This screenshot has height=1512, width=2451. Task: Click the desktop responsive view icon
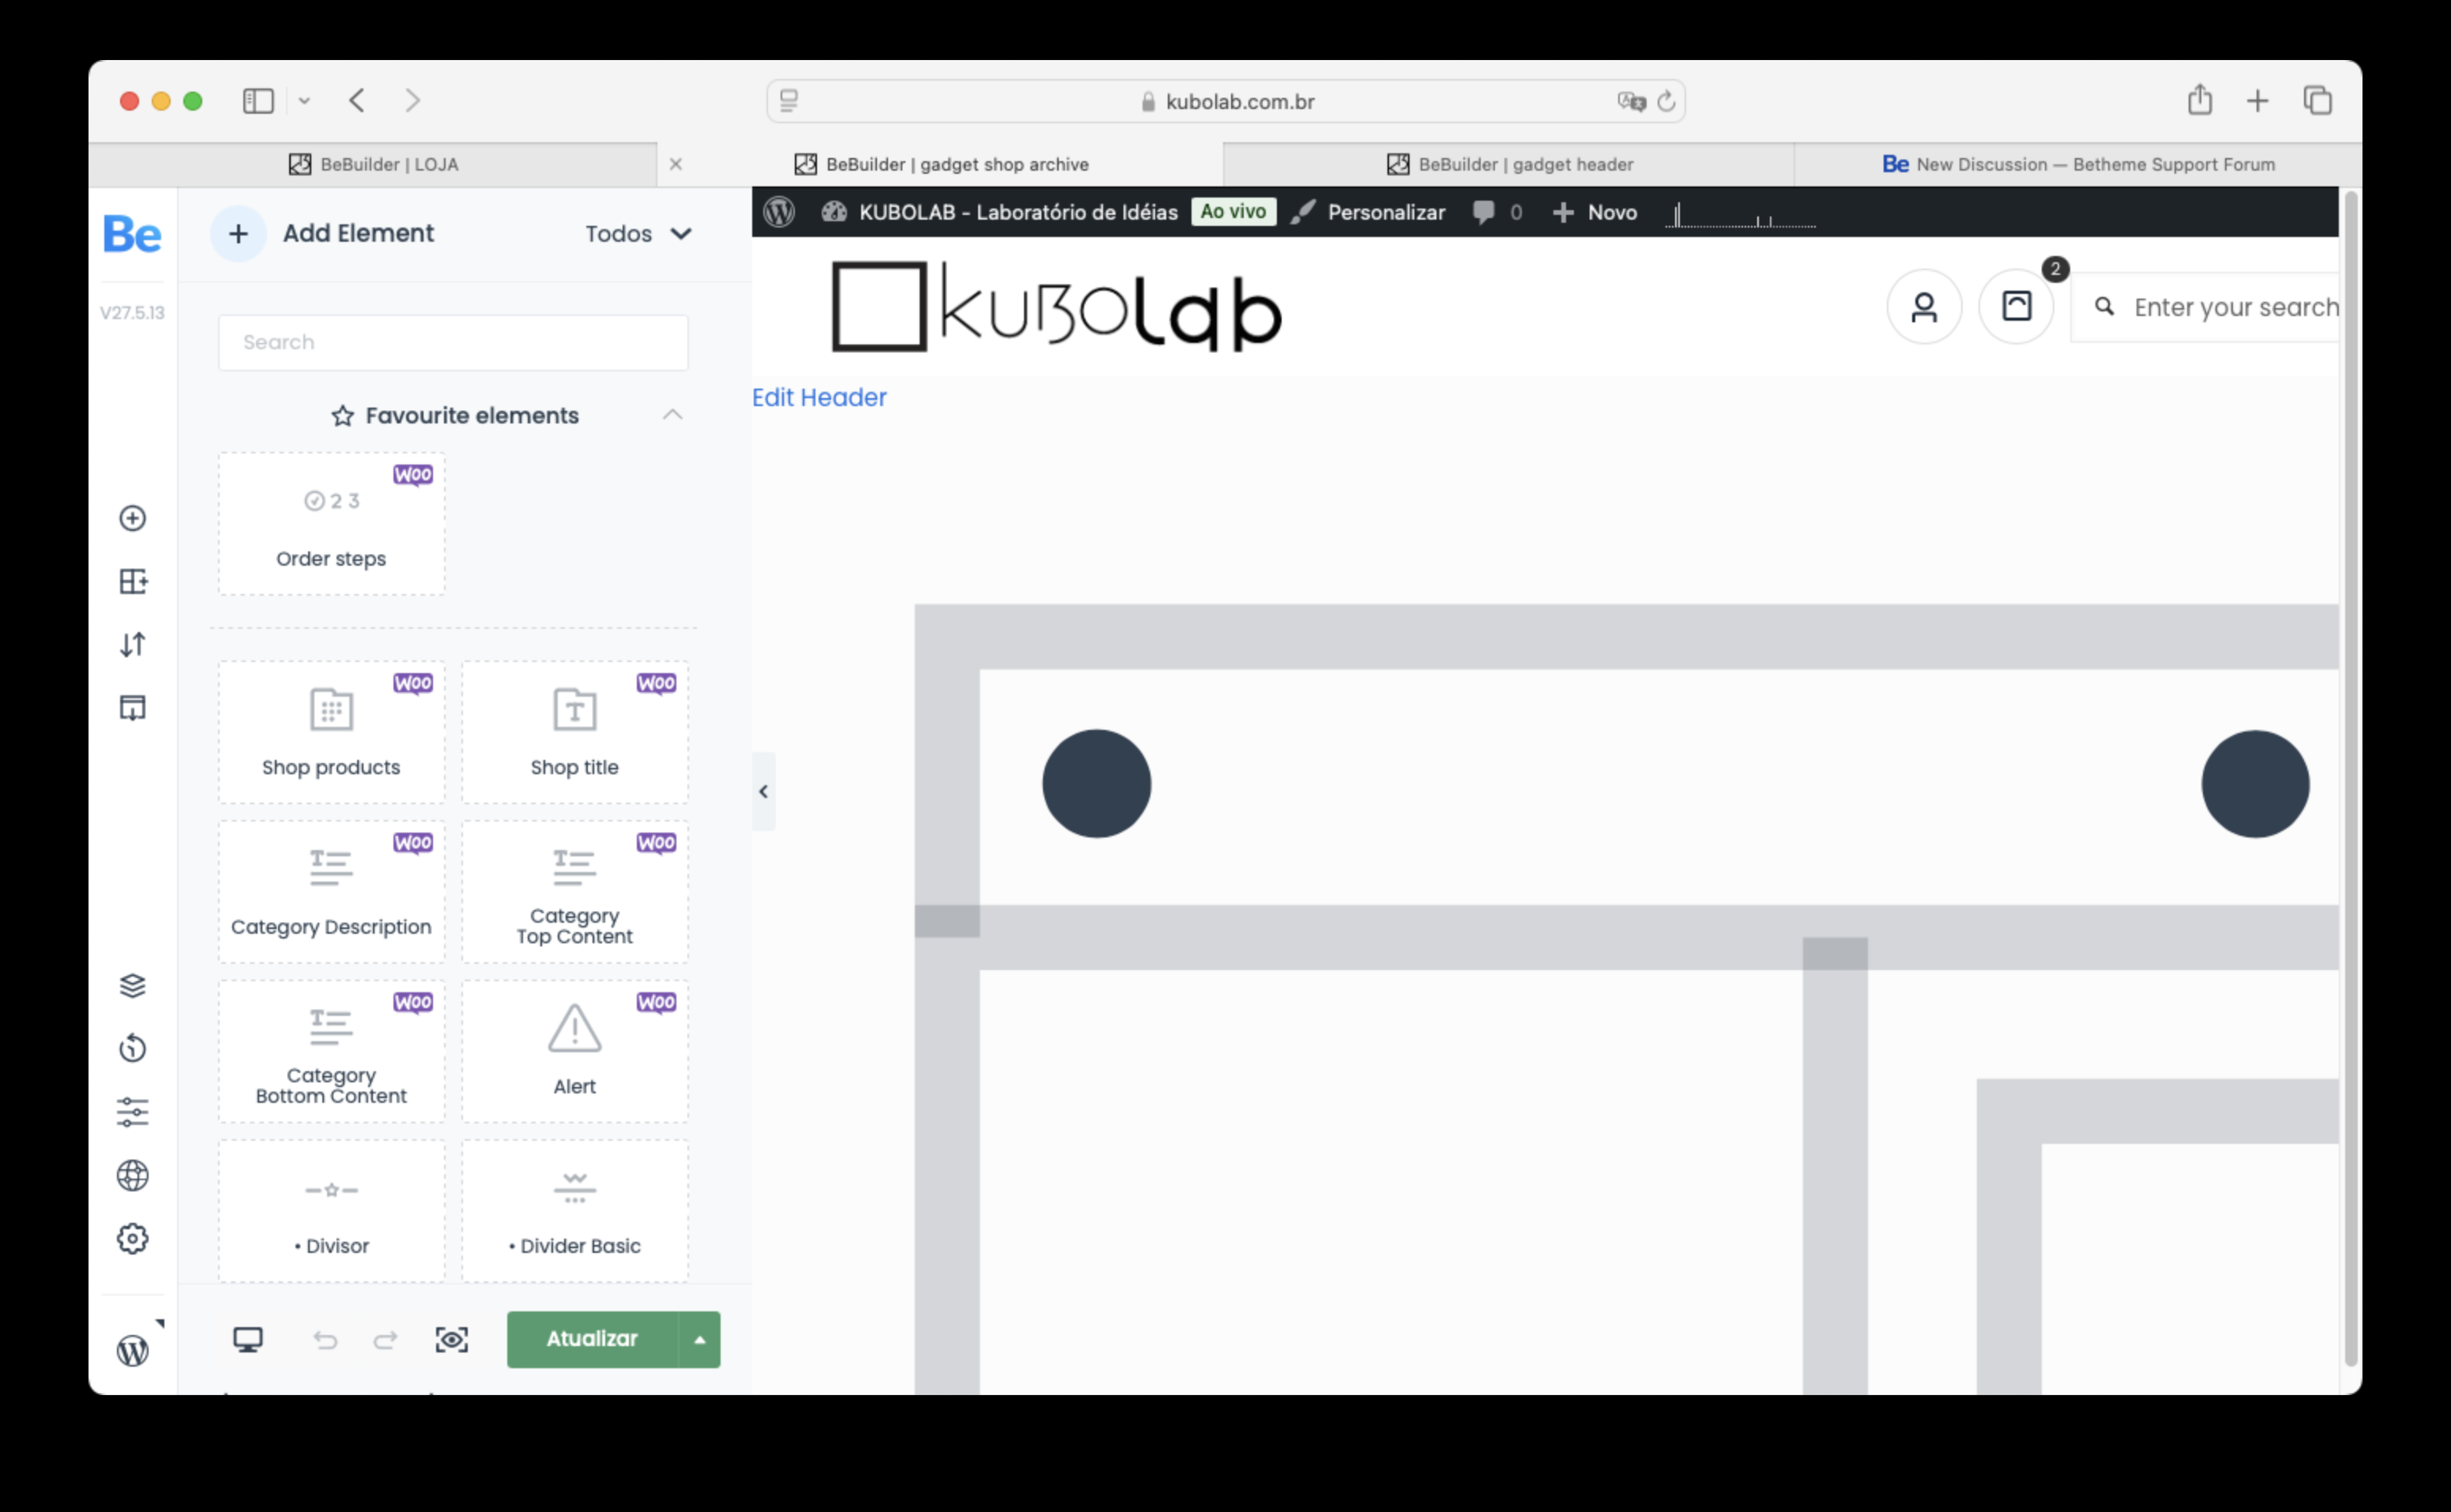point(248,1340)
